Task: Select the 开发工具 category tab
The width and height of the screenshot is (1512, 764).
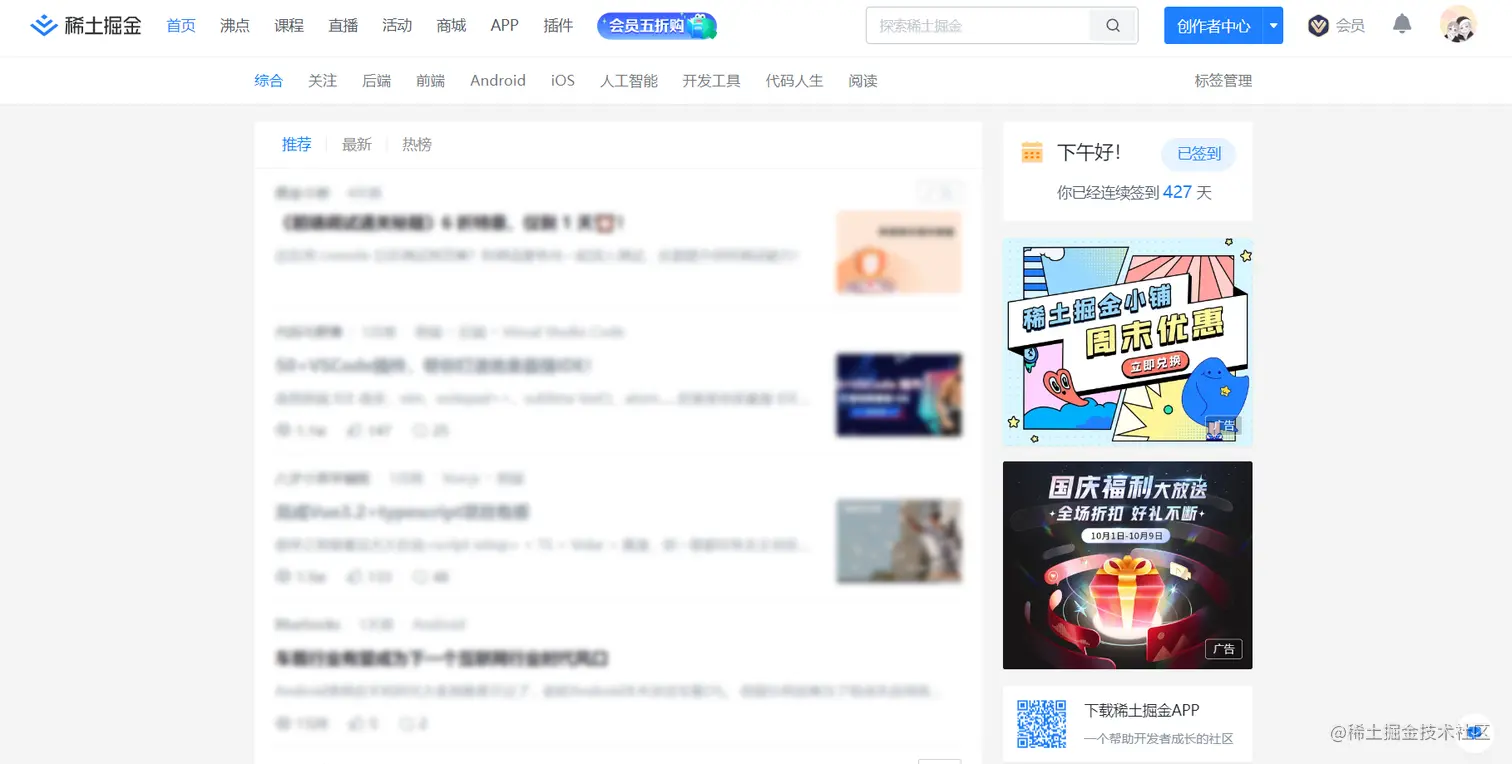Action: coord(712,81)
